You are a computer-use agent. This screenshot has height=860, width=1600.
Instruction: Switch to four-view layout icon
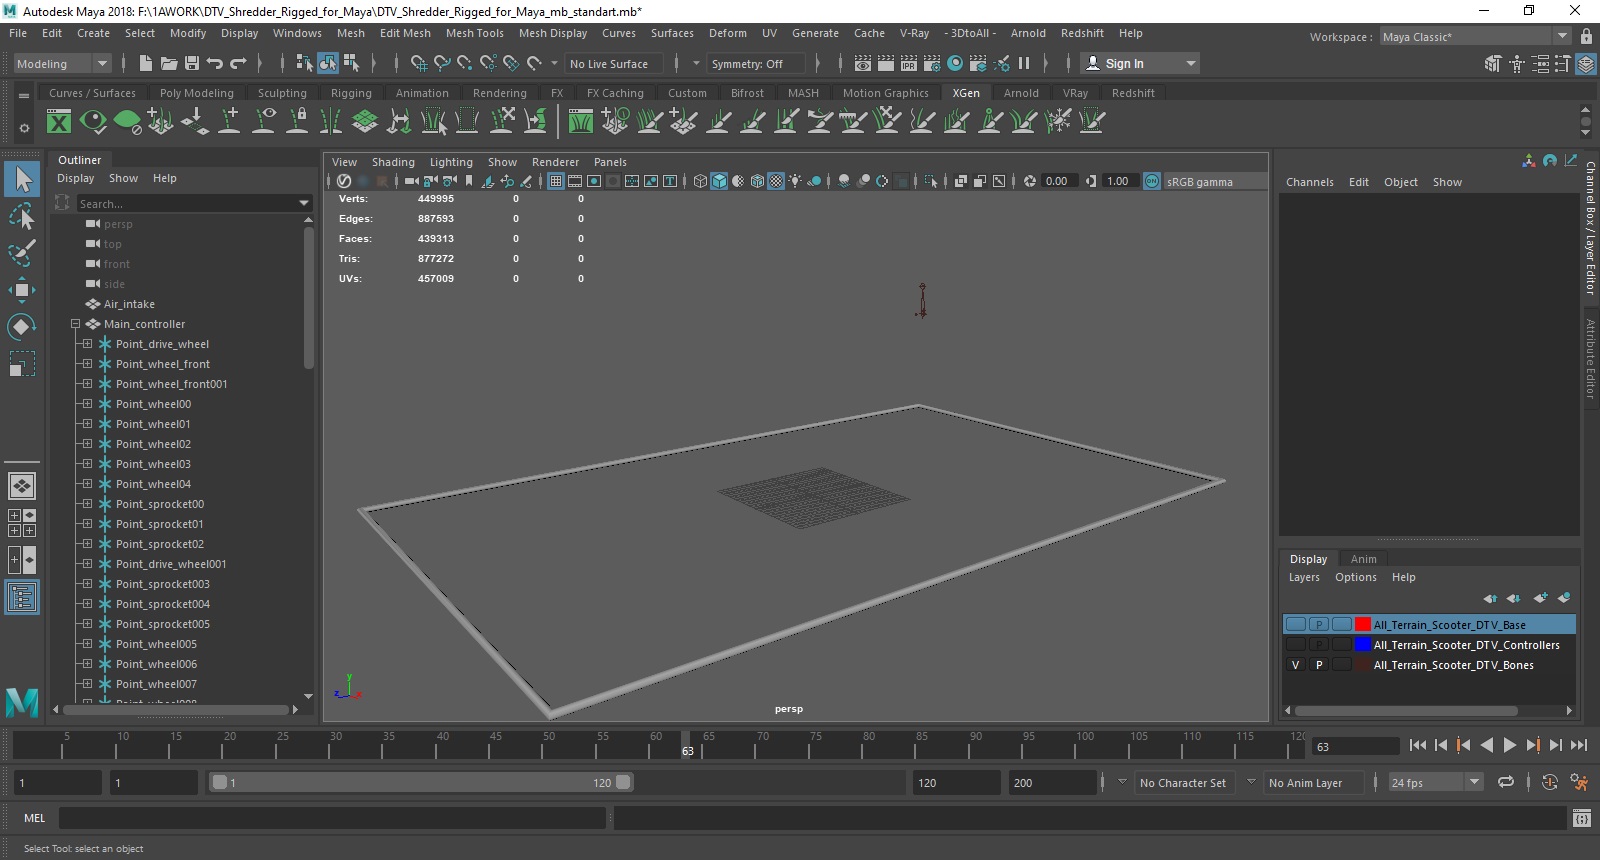22,523
